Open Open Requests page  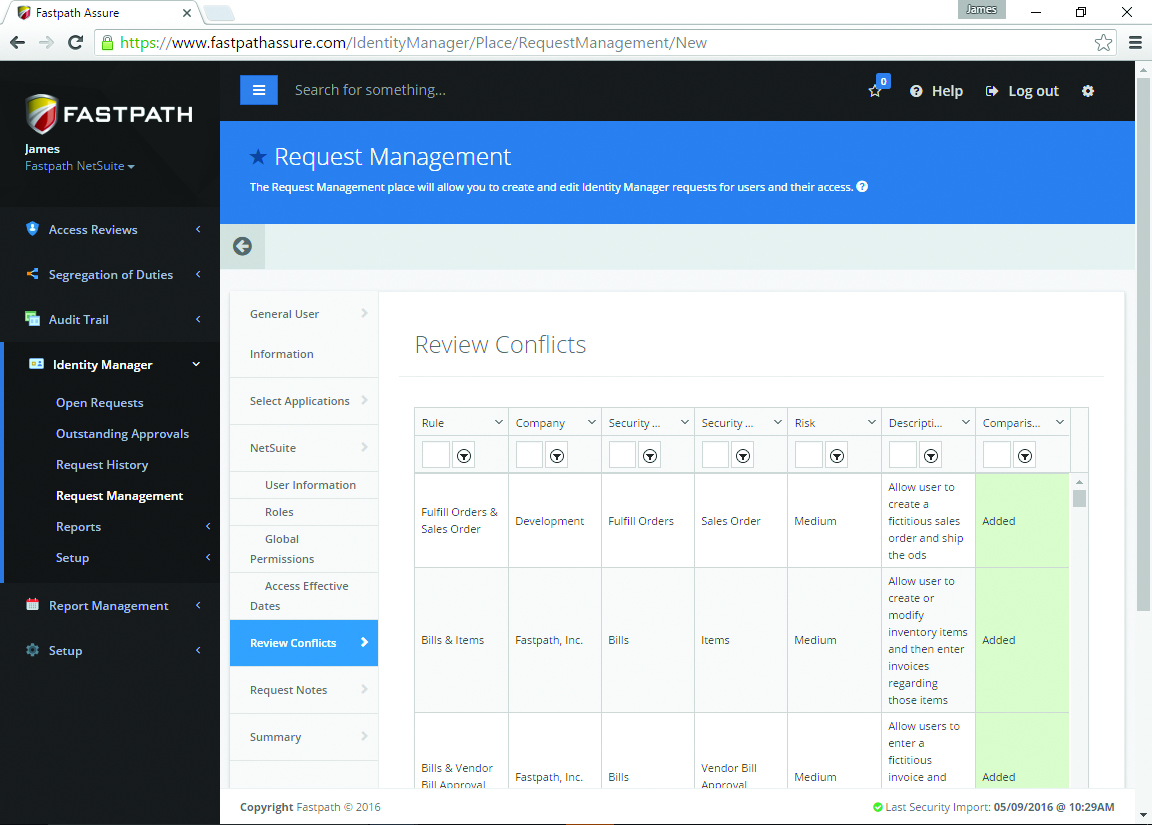[100, 403]
